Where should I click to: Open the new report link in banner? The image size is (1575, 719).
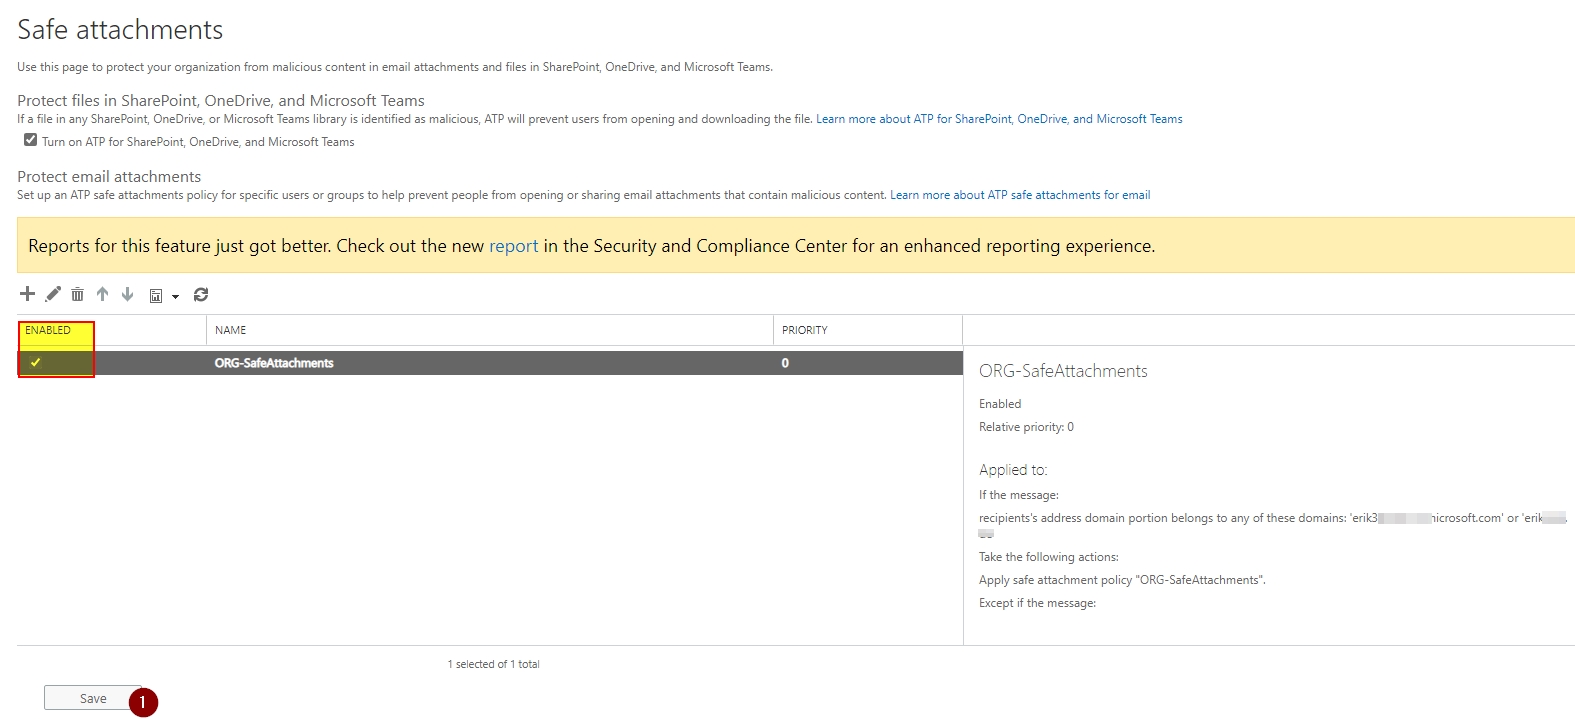pyautogui.click(x=513, y=246)
